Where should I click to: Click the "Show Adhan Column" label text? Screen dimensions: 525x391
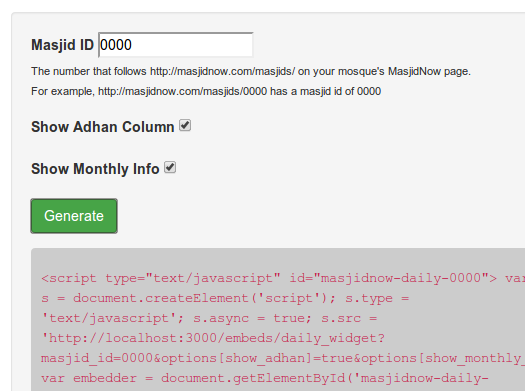pyautogui.click(x=103, y=127)
